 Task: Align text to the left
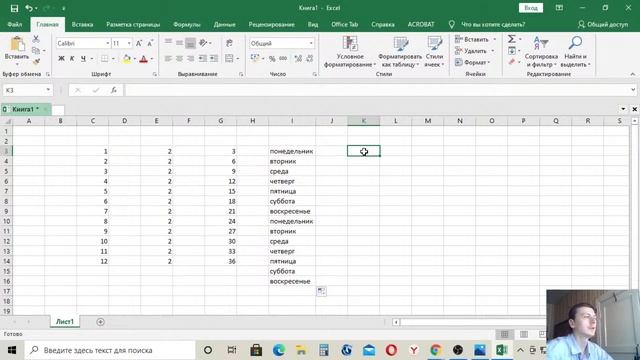[x=168, y=59]
